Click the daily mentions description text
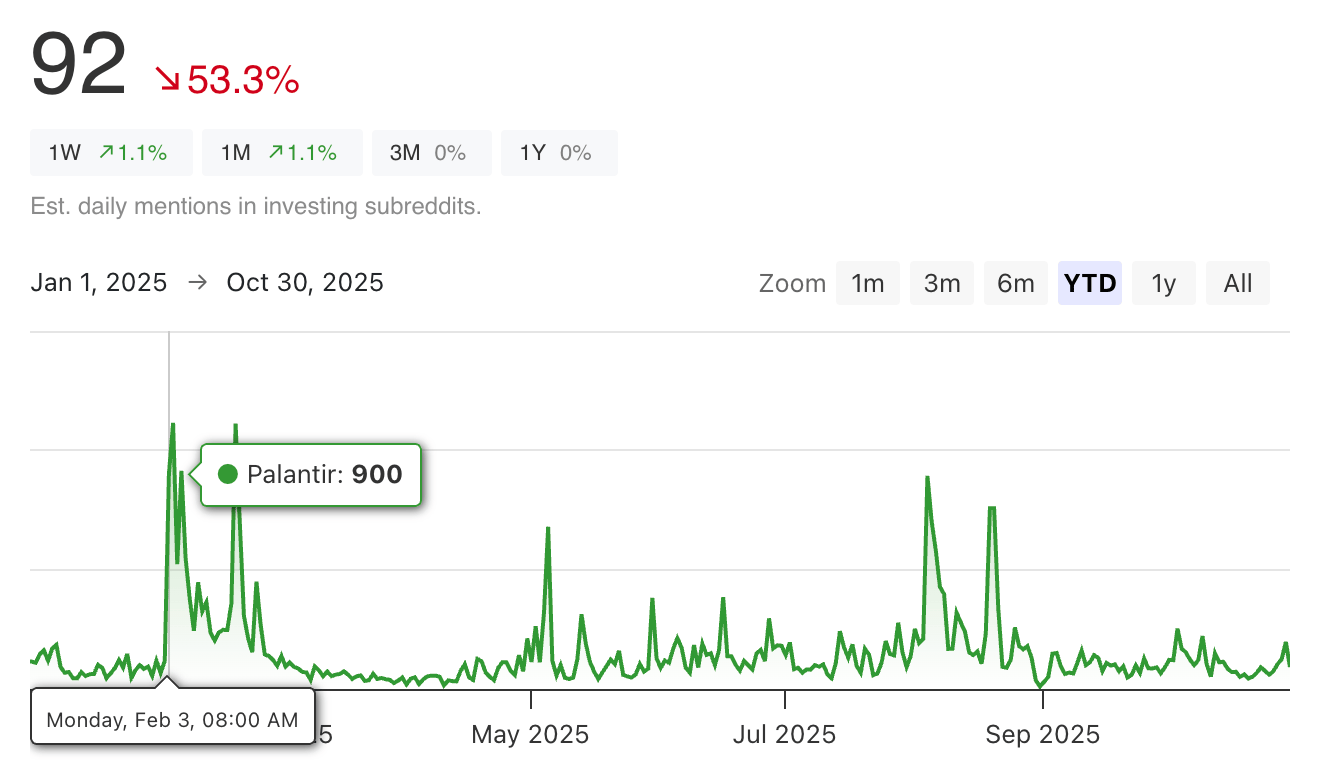Image resolution: width=1322 pixels, height=782 pixels. click(256, 207)
